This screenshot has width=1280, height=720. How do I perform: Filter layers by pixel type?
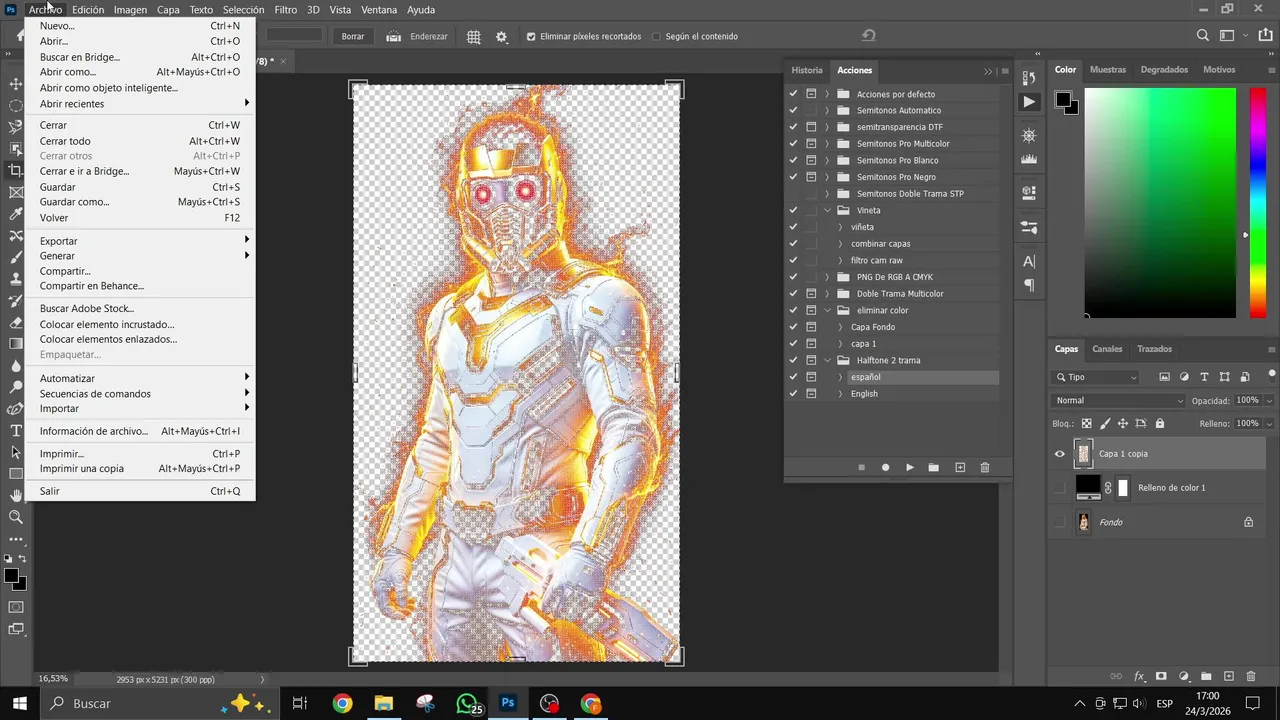1165,377
